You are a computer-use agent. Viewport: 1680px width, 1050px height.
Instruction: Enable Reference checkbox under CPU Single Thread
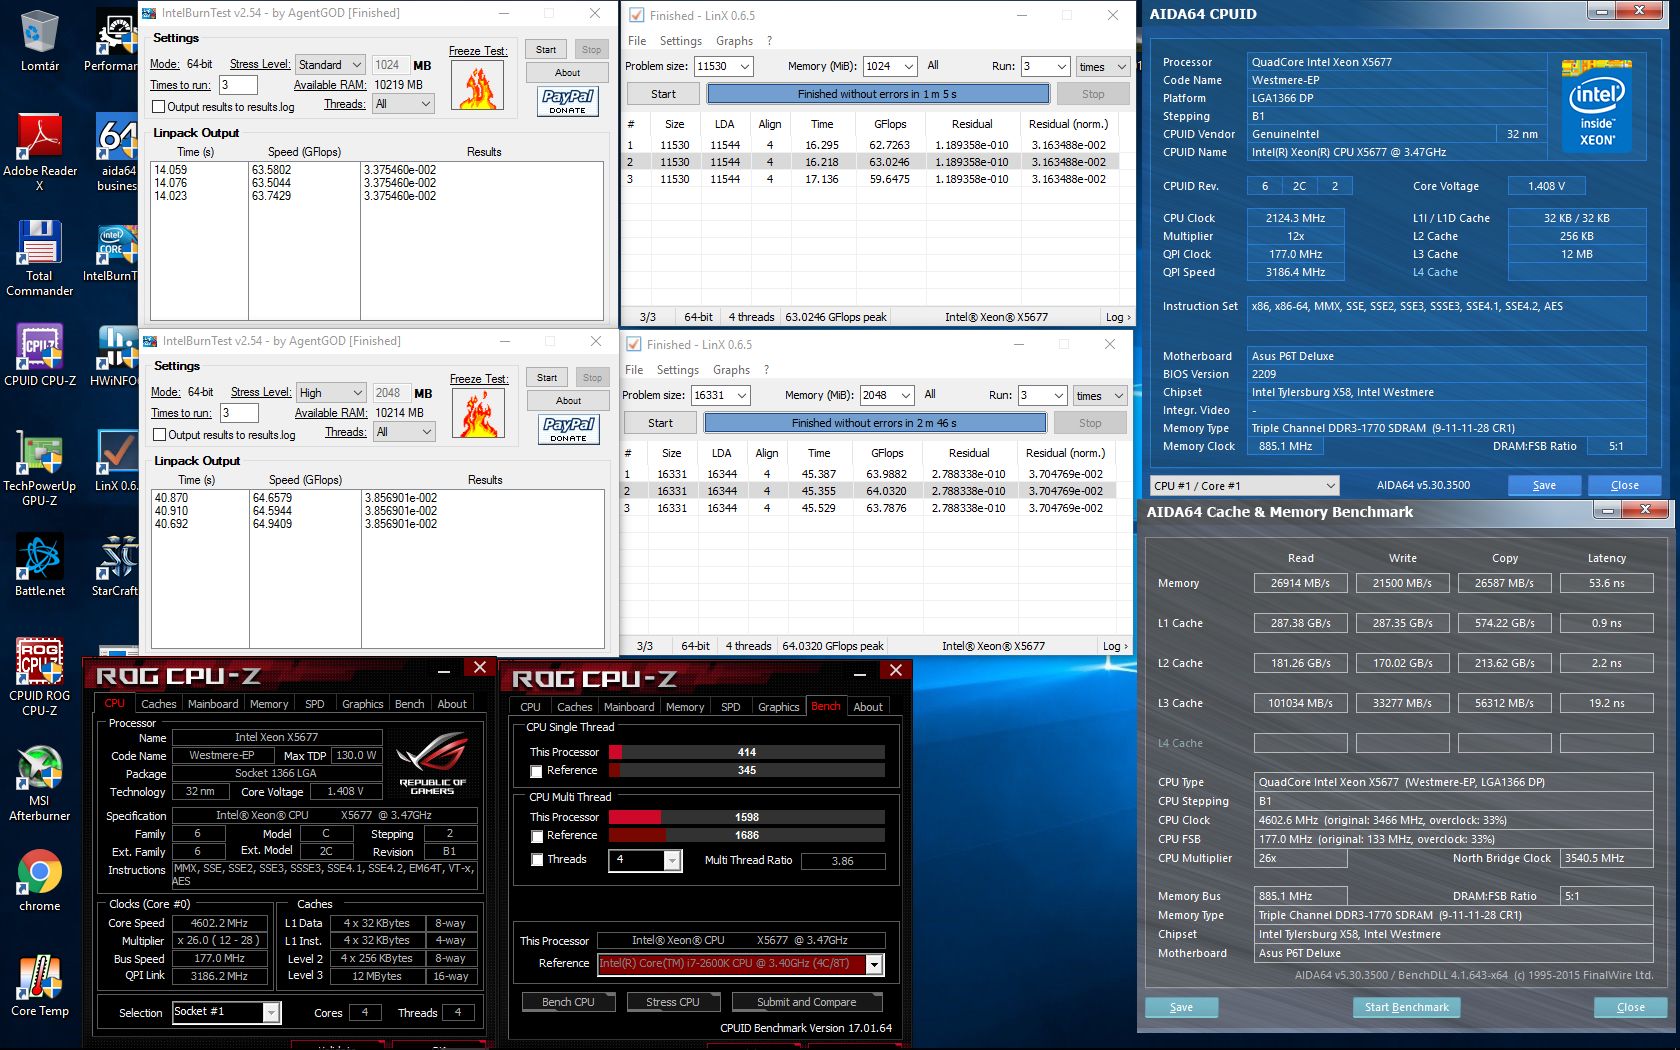tap(537, 771)
